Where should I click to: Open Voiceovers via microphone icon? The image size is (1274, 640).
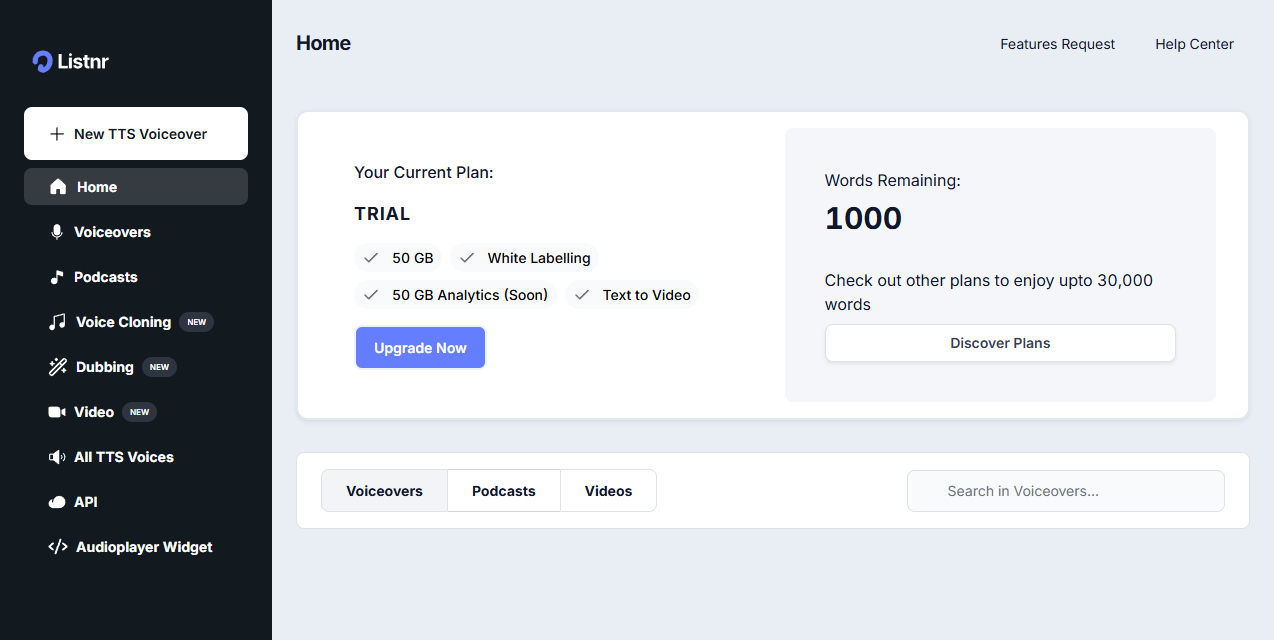57,232
